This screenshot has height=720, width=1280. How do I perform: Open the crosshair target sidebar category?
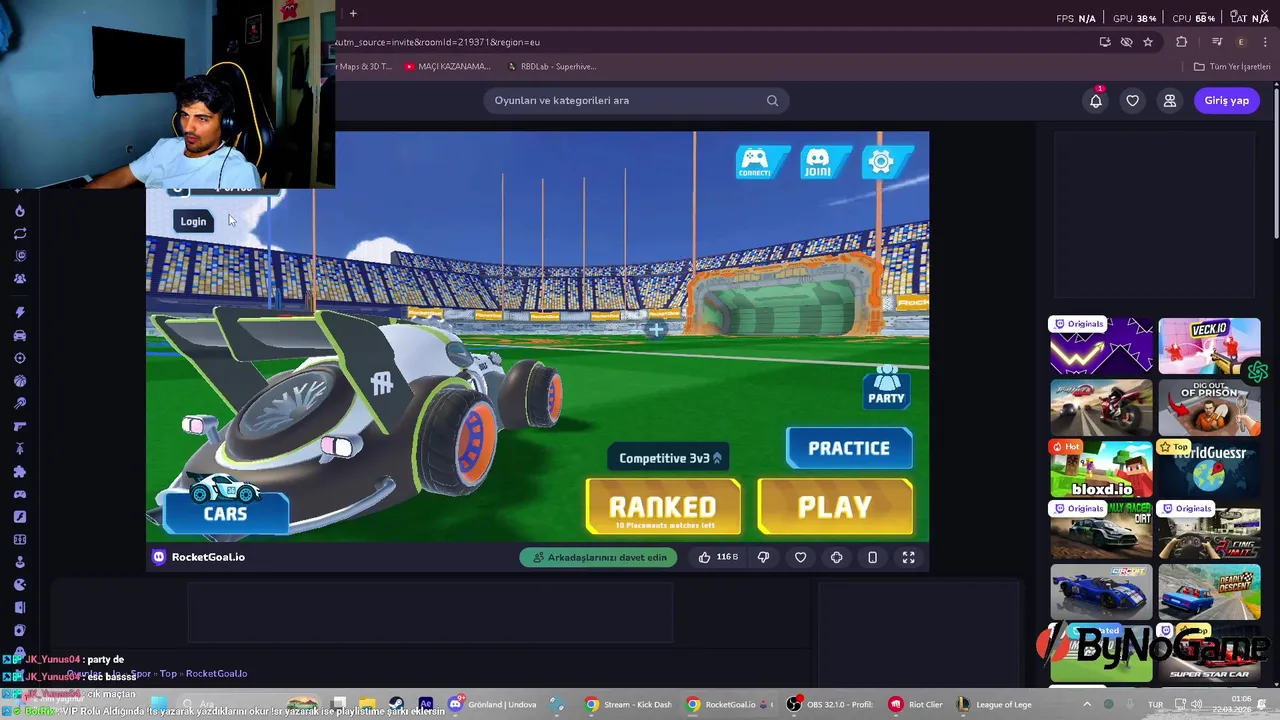tap(20, 358)
